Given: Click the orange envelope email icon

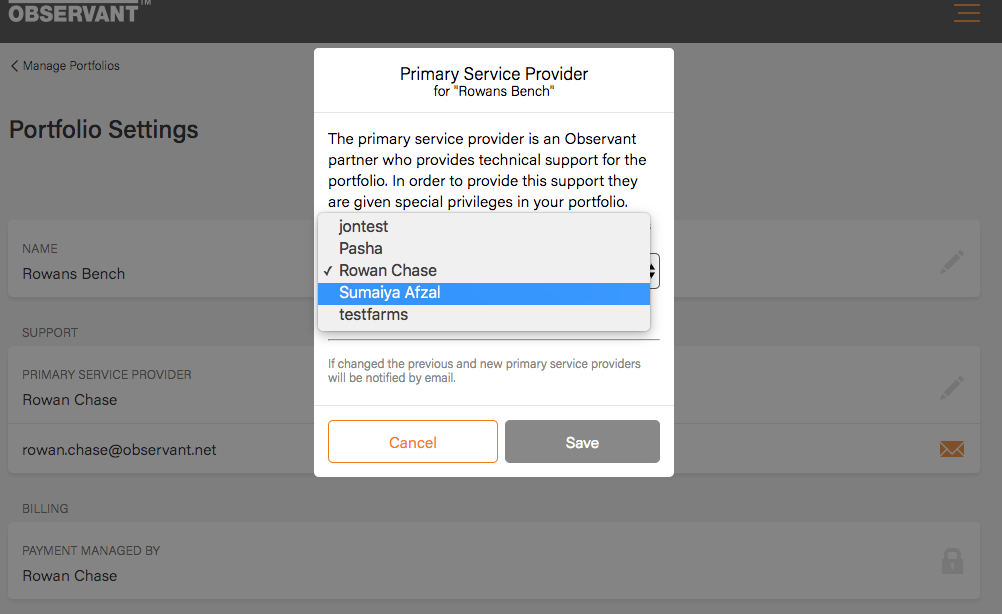Looking at the screenshot, I should click(952, 450).
